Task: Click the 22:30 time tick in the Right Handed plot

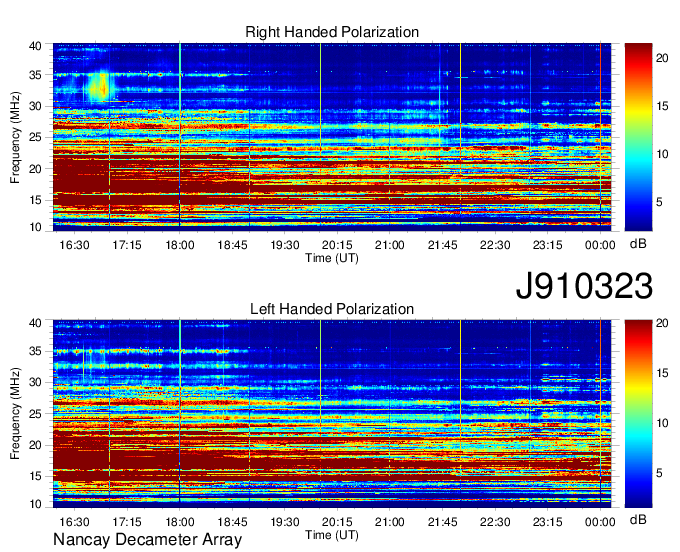Action: tap(495, 245)
